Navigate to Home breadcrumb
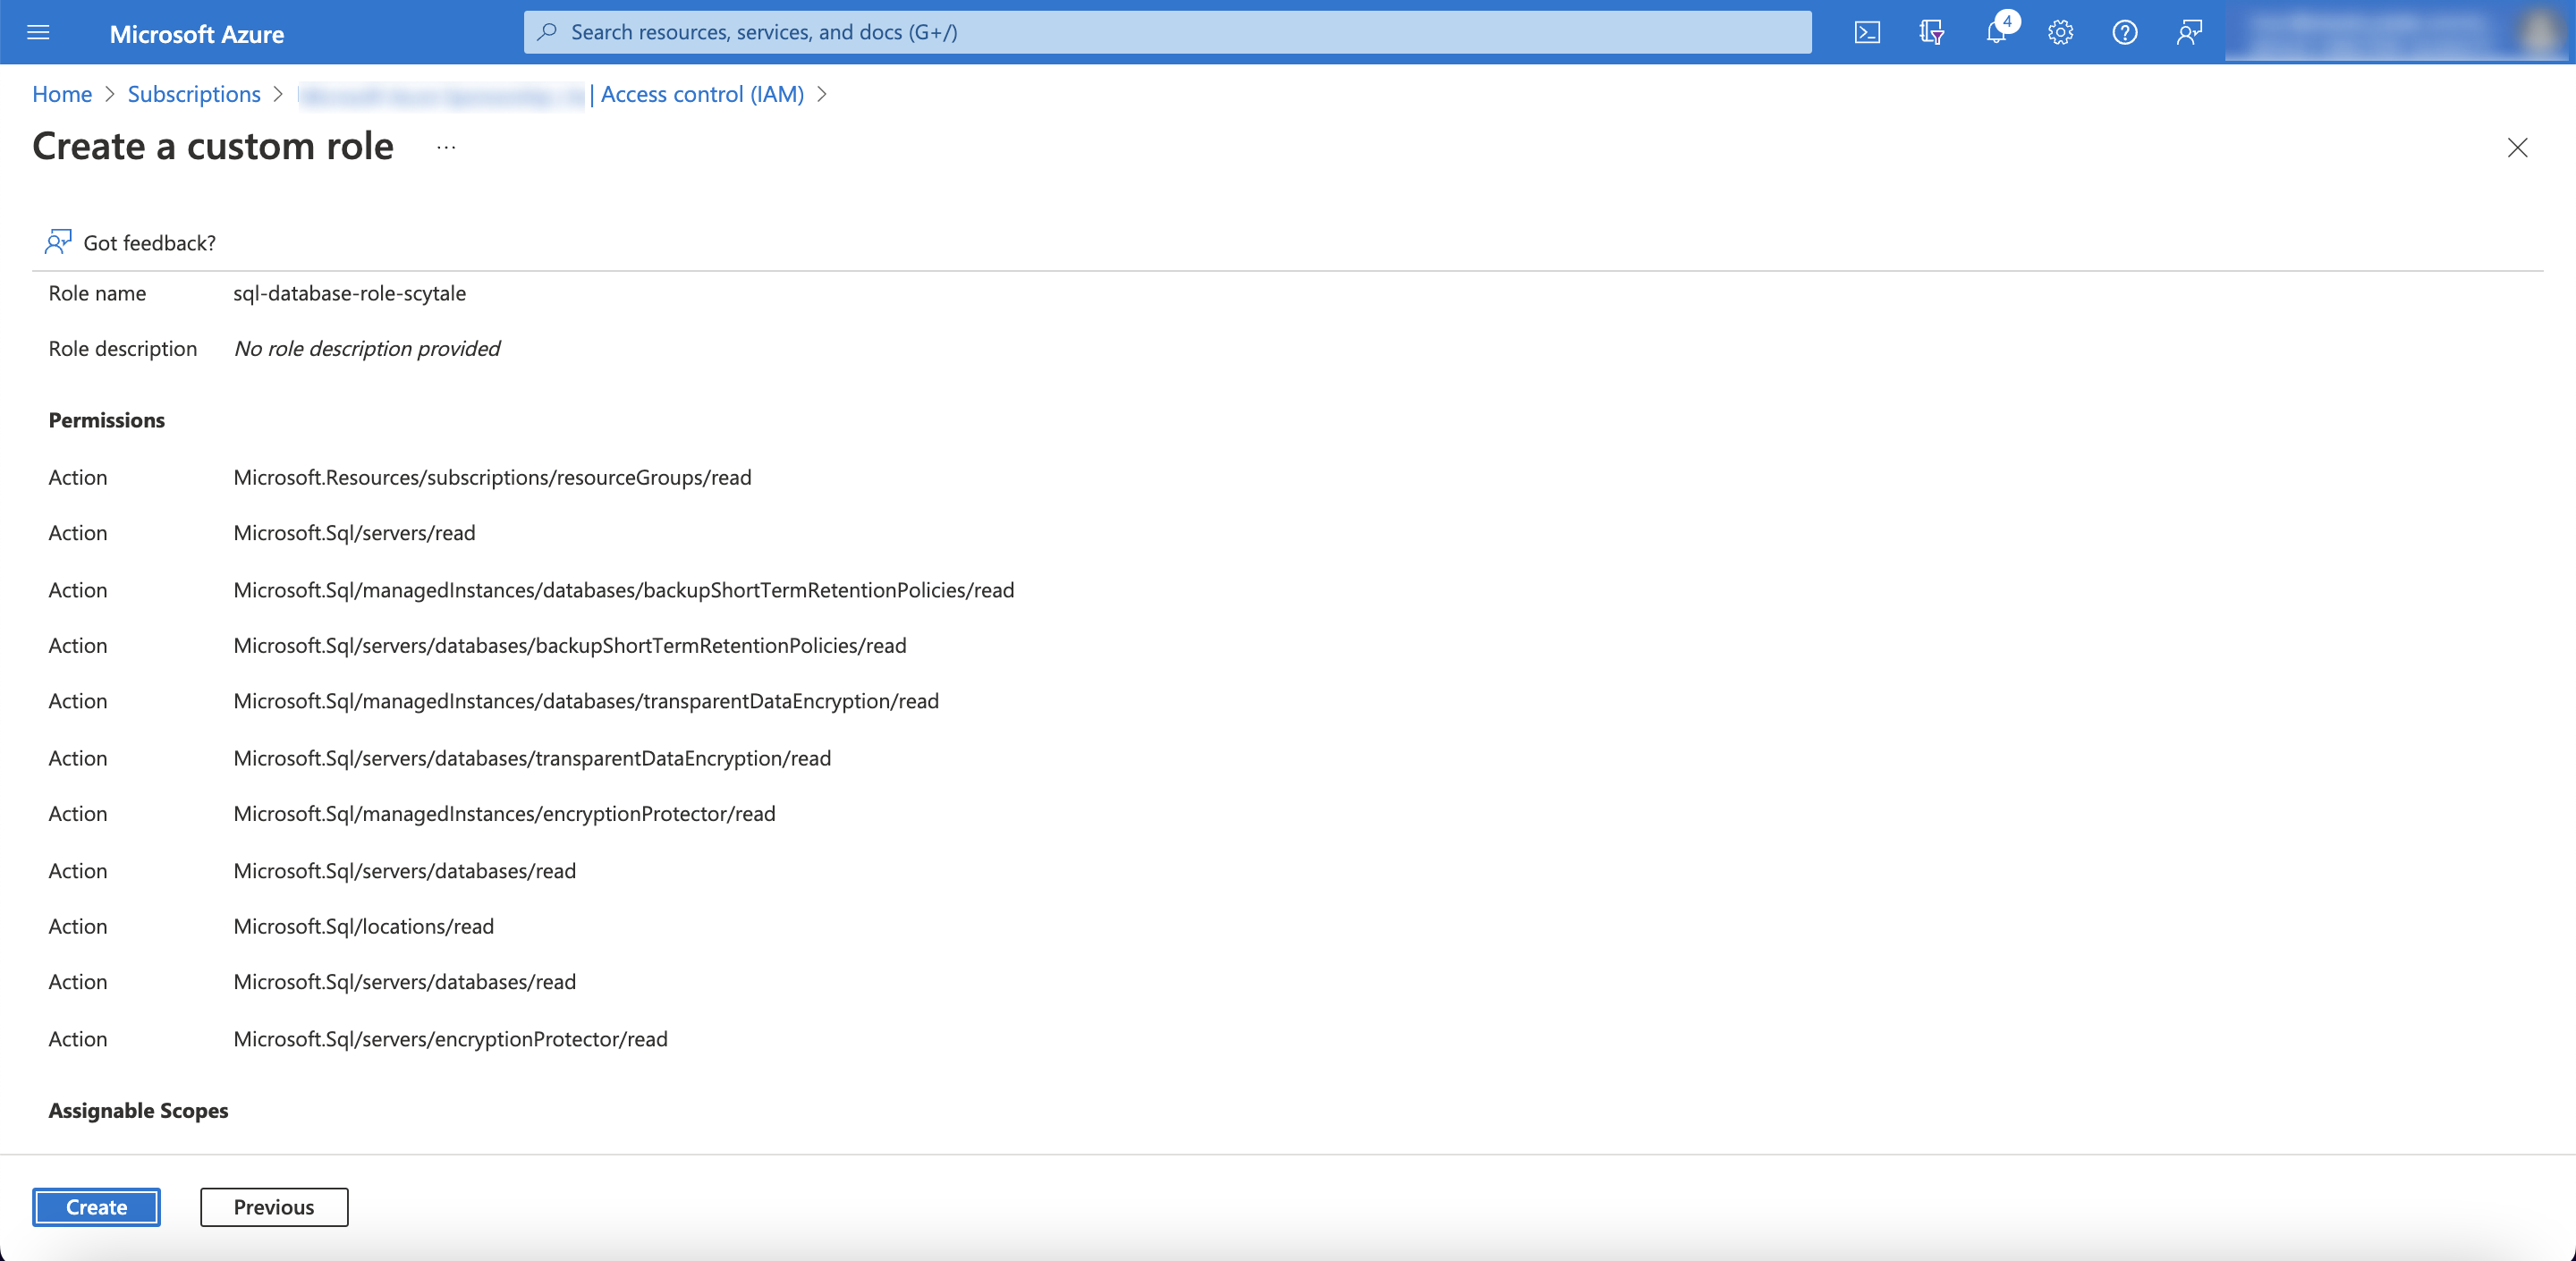 [62, 94]
